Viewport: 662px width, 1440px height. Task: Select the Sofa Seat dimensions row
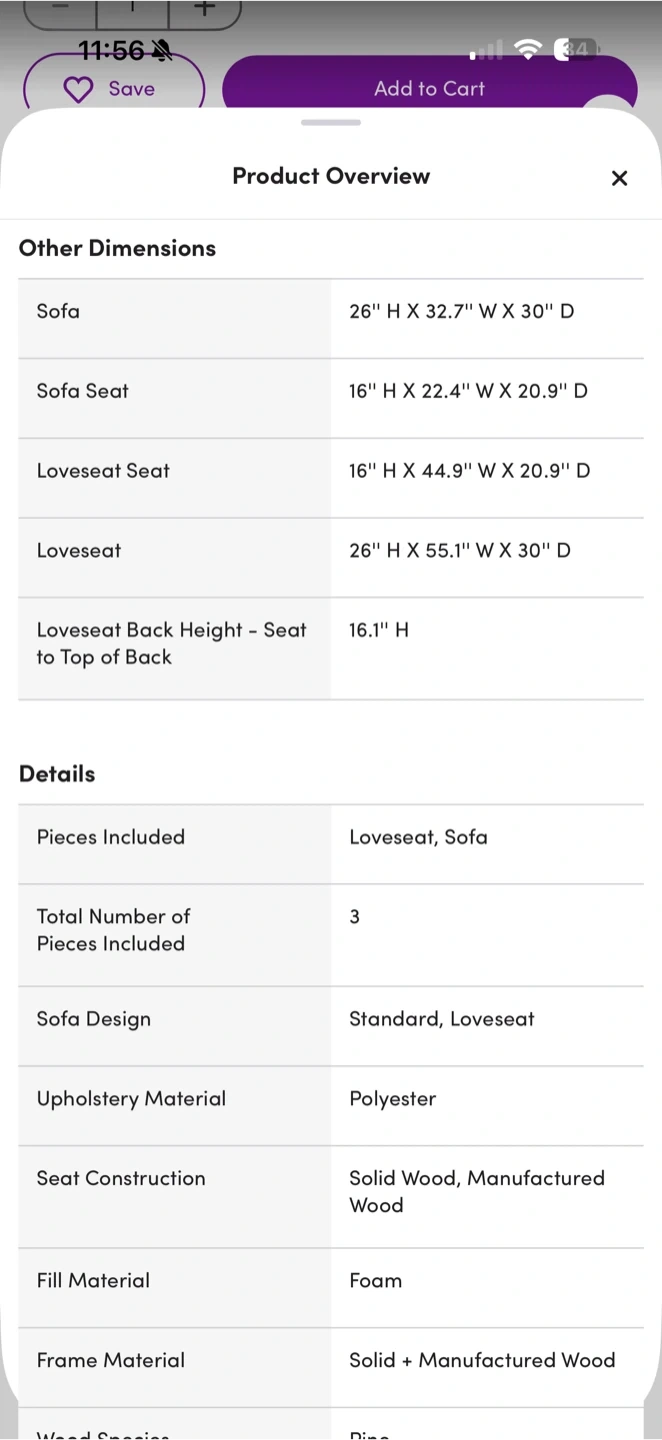[330, 391]
